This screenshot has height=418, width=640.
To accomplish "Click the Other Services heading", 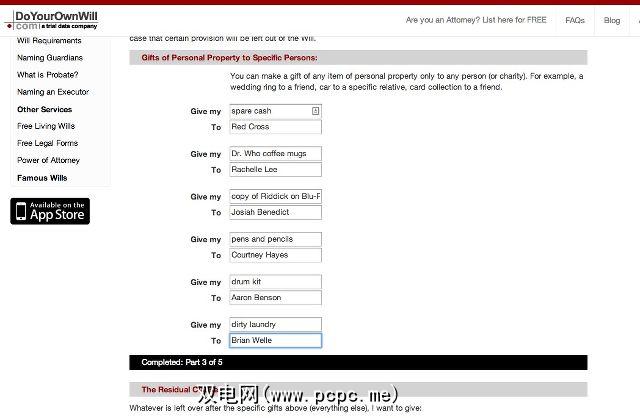I will (44, 109).
